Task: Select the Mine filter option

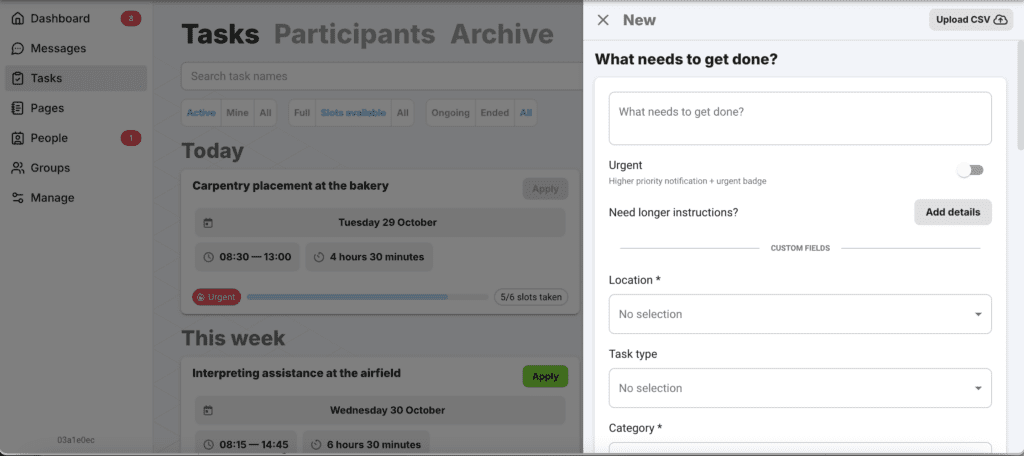Action: point(237,113)
